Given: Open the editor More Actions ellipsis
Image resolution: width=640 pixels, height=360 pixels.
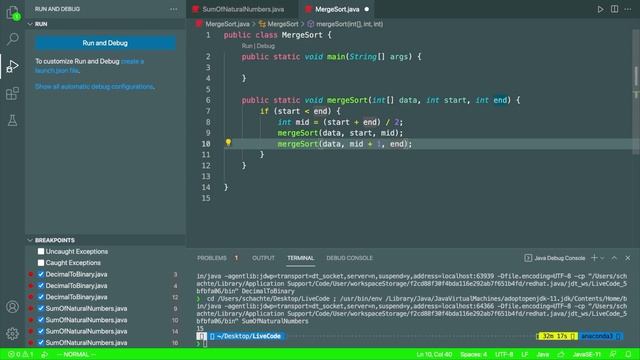Looking at the screenshot, I should point(628,9).
